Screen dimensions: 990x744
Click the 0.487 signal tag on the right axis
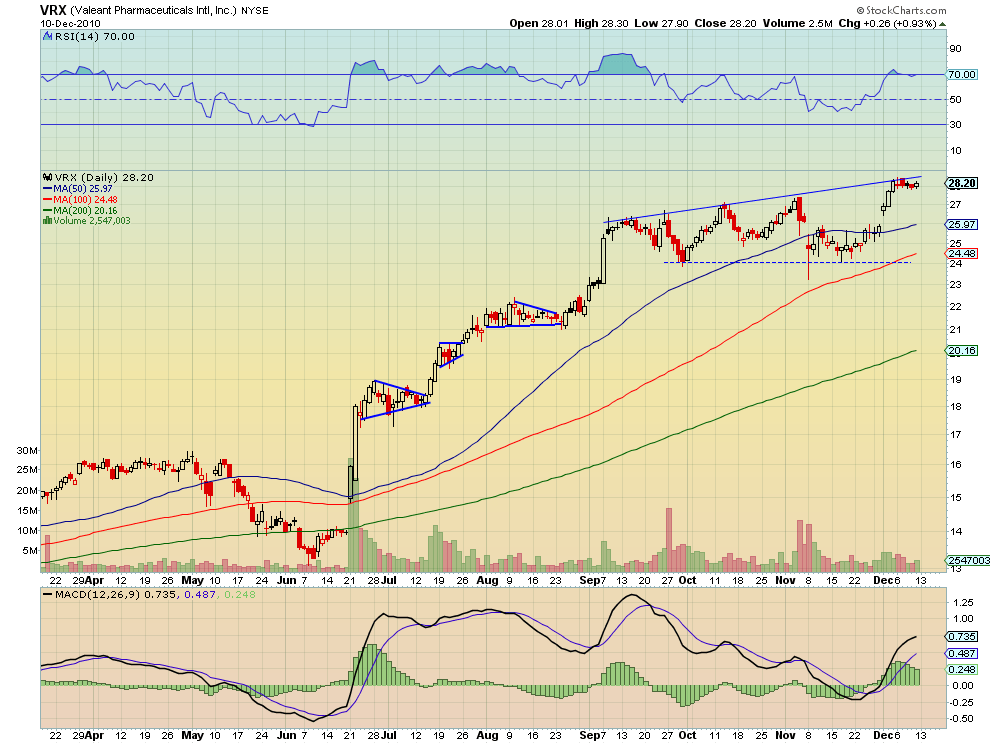(x=962, y=654)
